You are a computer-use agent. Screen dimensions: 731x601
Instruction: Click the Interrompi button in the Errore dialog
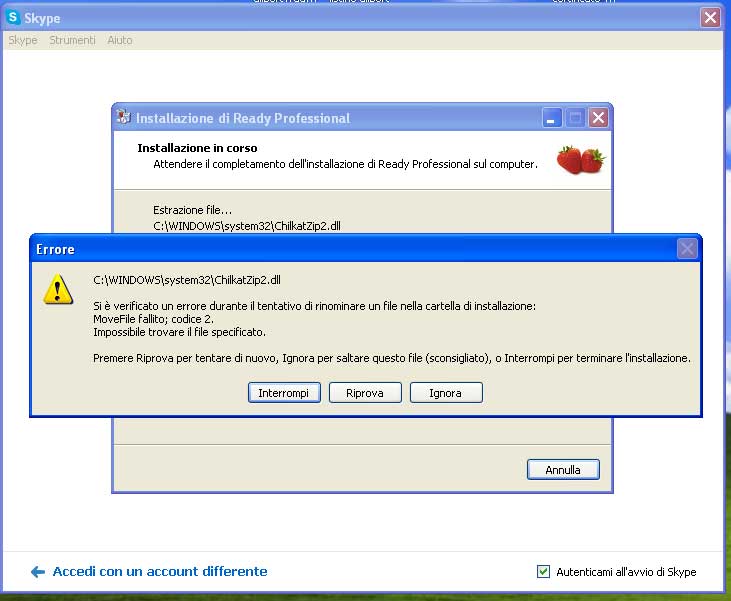pos(284,393)
